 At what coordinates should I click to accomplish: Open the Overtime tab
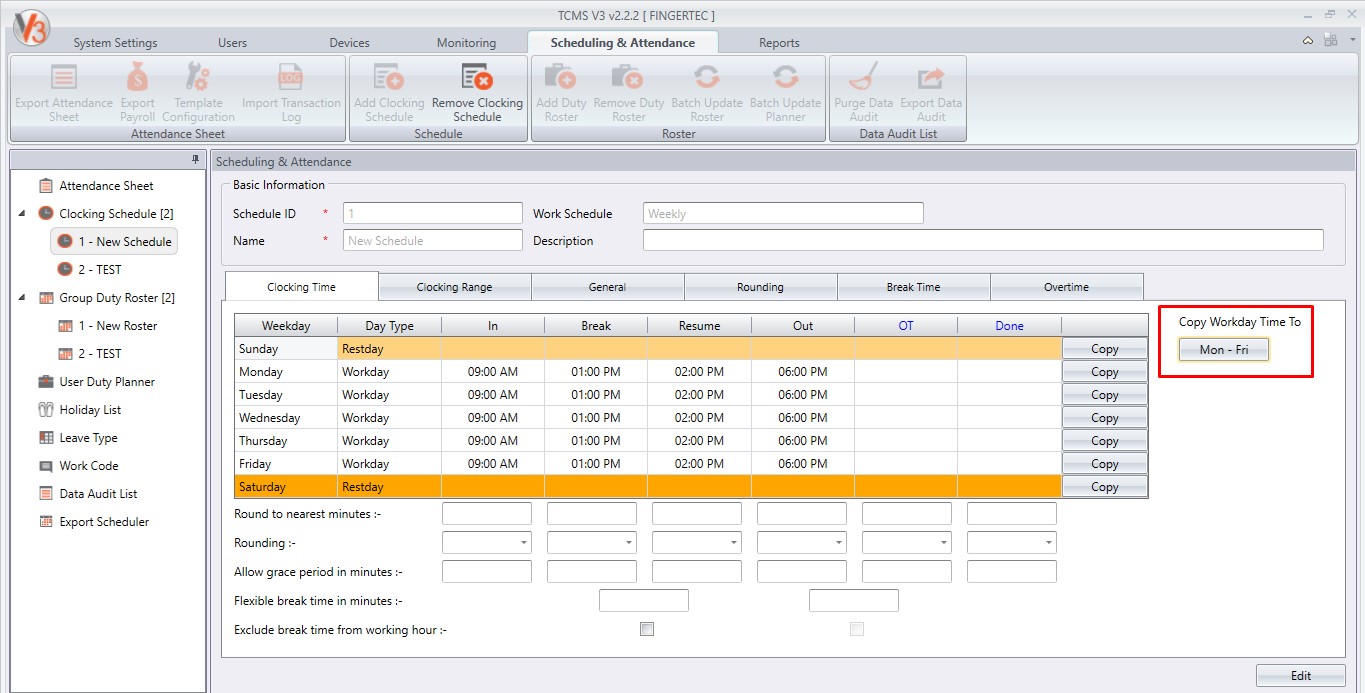[1067, 287]
